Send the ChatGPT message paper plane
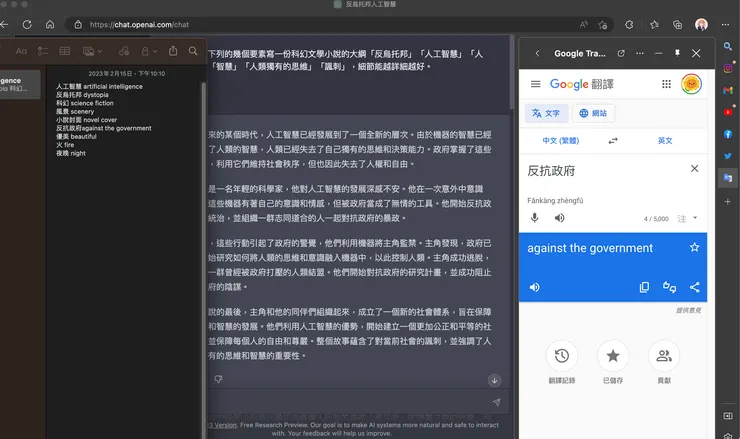Viewport: 740px width, 439px height. click(x=496, y=402)
